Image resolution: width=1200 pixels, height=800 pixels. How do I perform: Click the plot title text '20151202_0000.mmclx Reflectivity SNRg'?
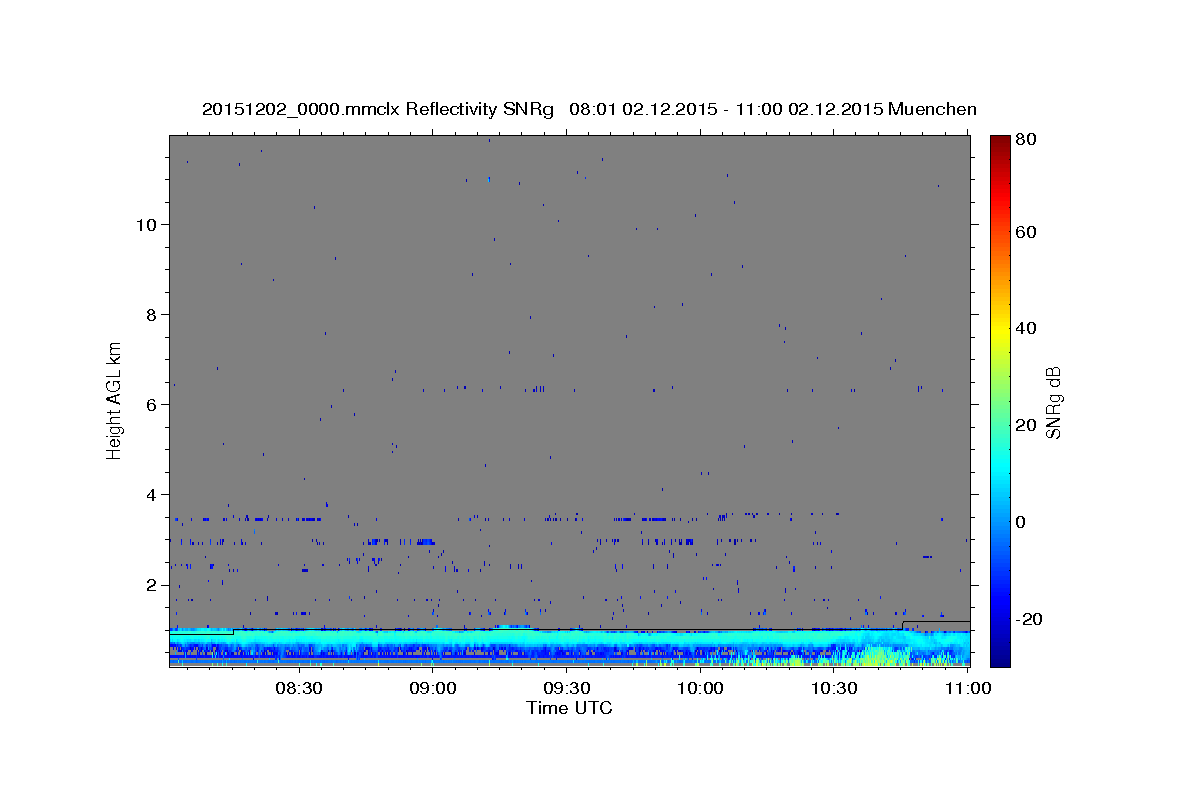pyautogui.click(x=378, y=109)
